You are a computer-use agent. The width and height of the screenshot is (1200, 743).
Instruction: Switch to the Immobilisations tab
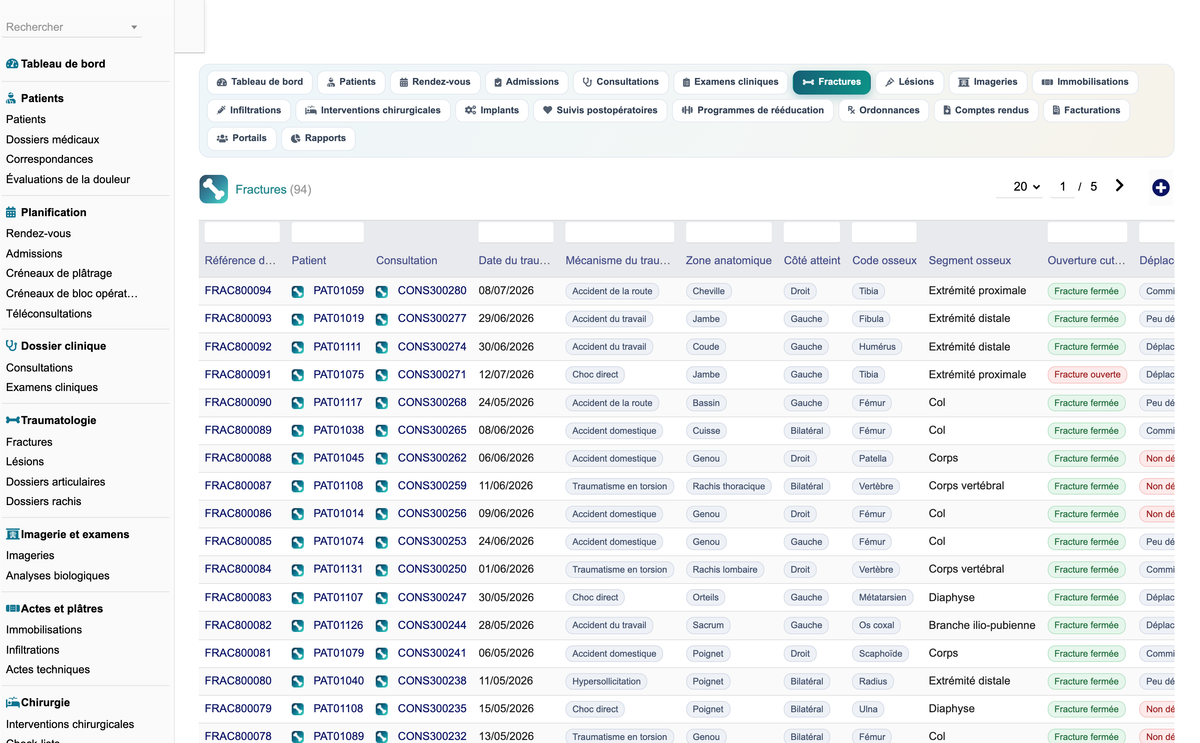coord(1085,82)
